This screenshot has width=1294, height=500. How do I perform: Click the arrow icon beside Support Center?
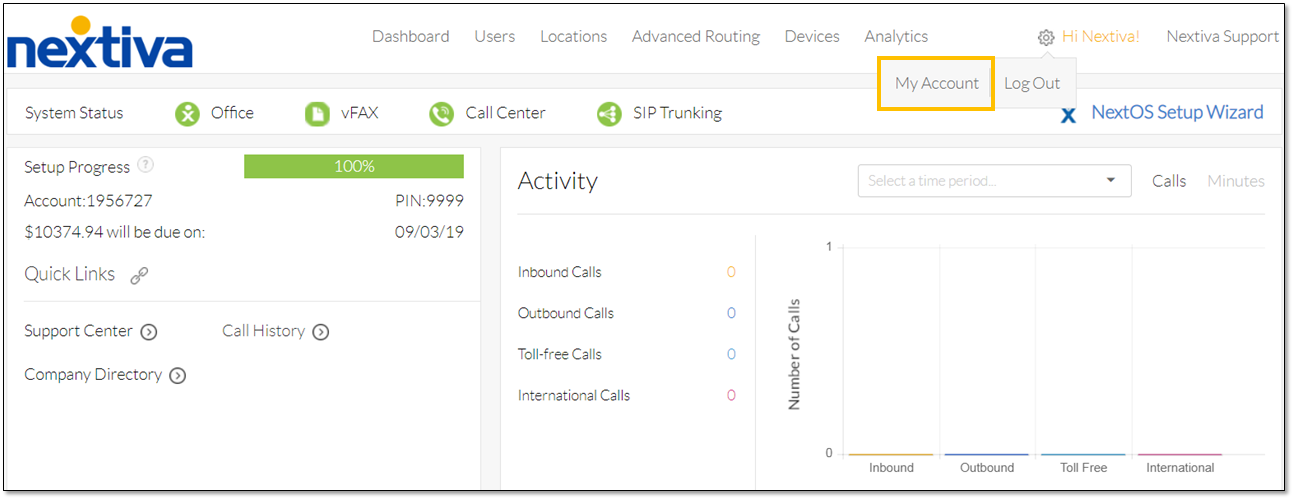pyautogui.click(x=149, y=332)
